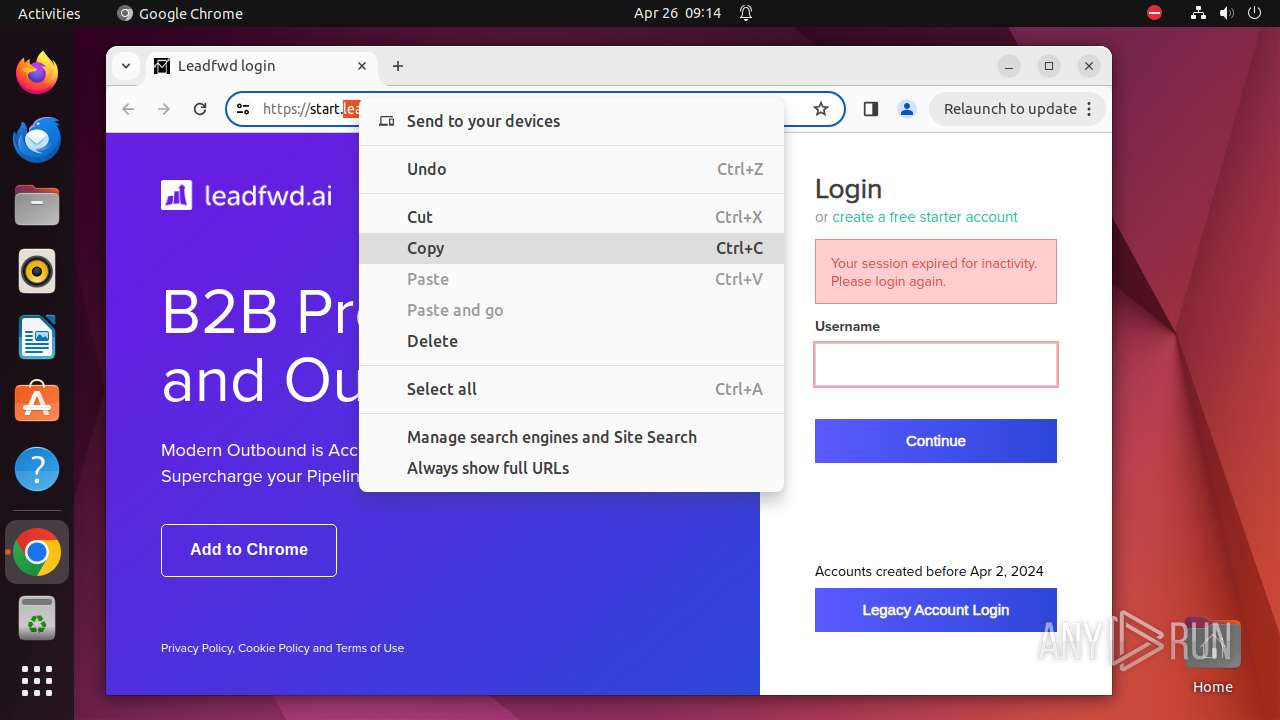
Task: Reload the Leadfwd login page
Action: pos(200,109)
